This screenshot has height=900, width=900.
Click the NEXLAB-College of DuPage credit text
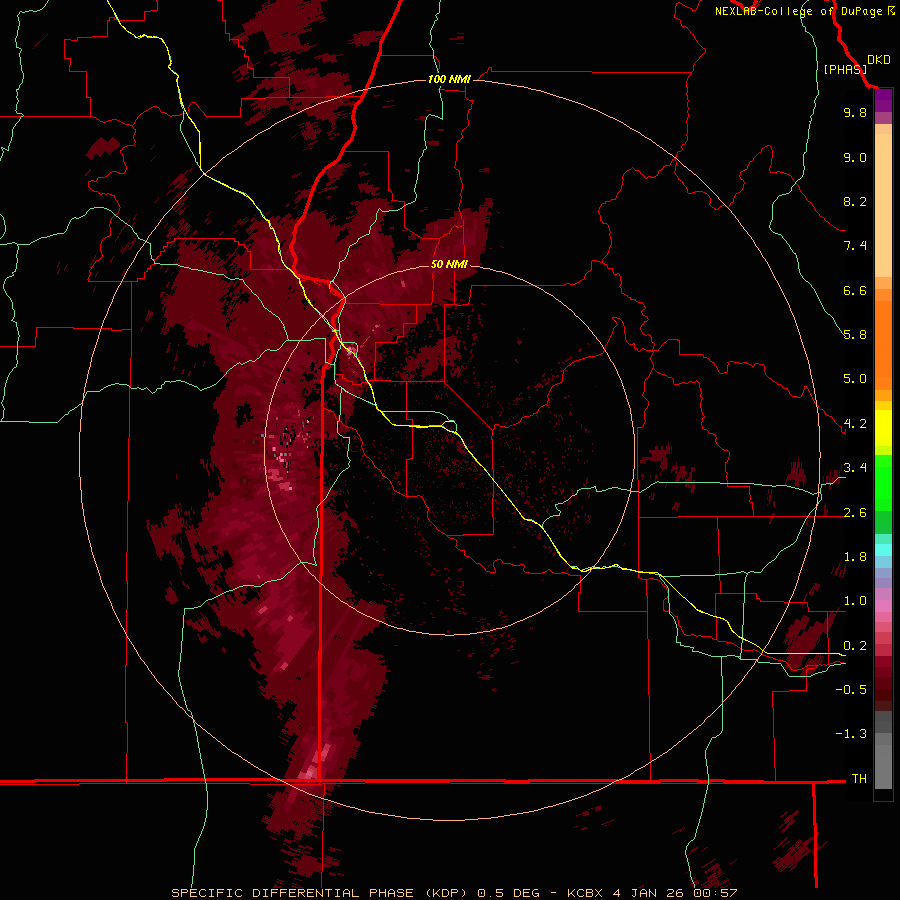click(x=805, y=11)
